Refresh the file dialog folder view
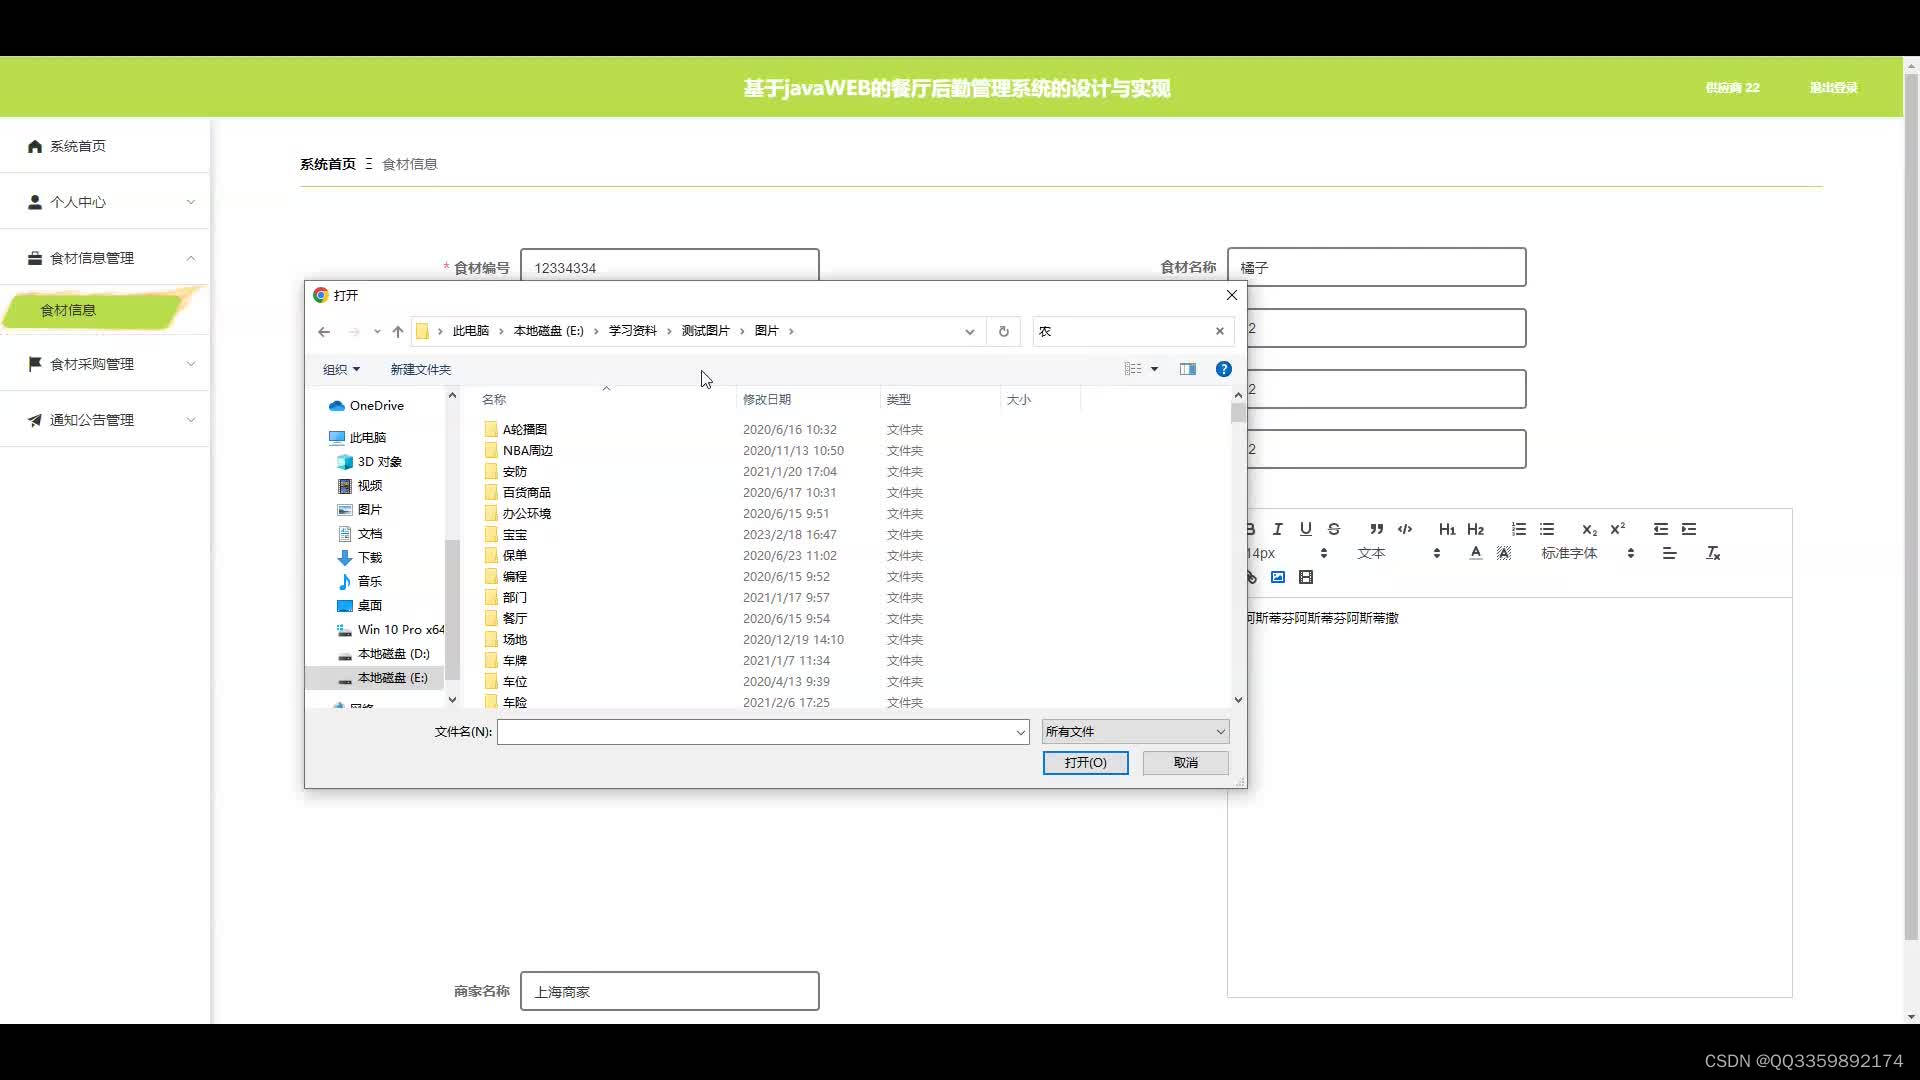Screen dimensions: 1920x1080 tap(1004, 332)
